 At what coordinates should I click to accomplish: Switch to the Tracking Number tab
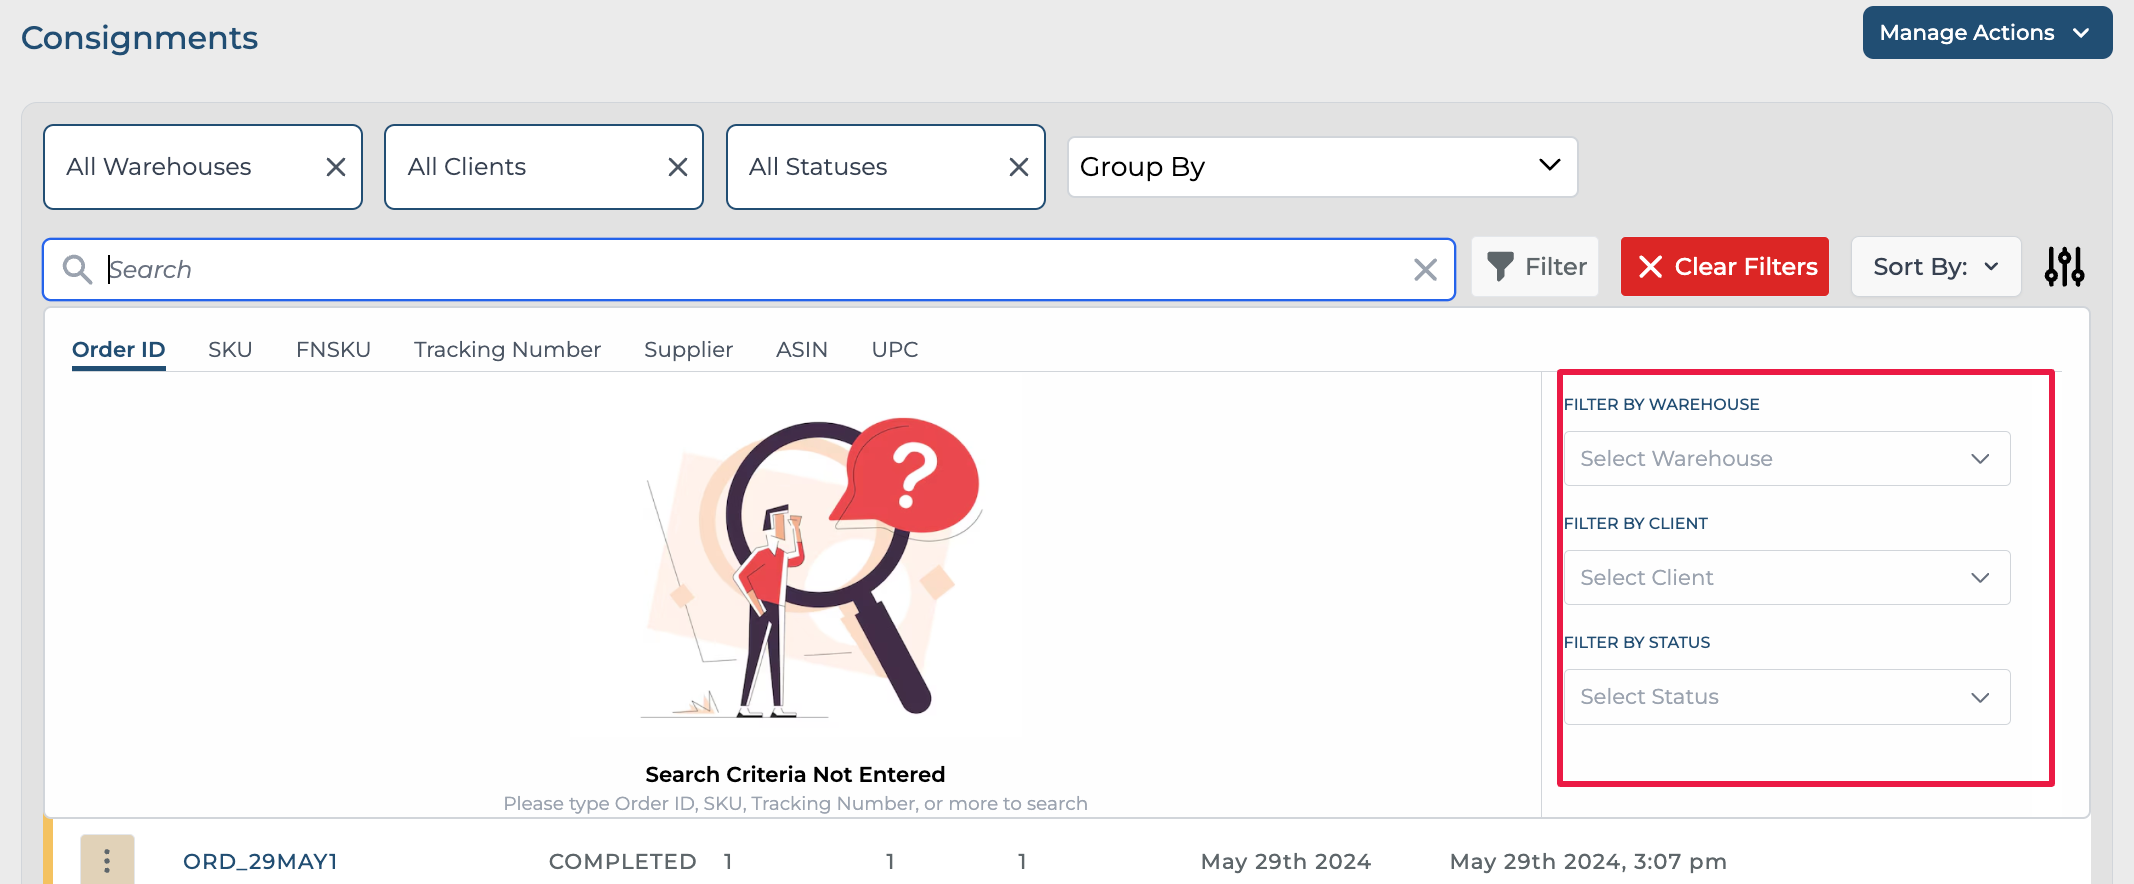(507, 350)
